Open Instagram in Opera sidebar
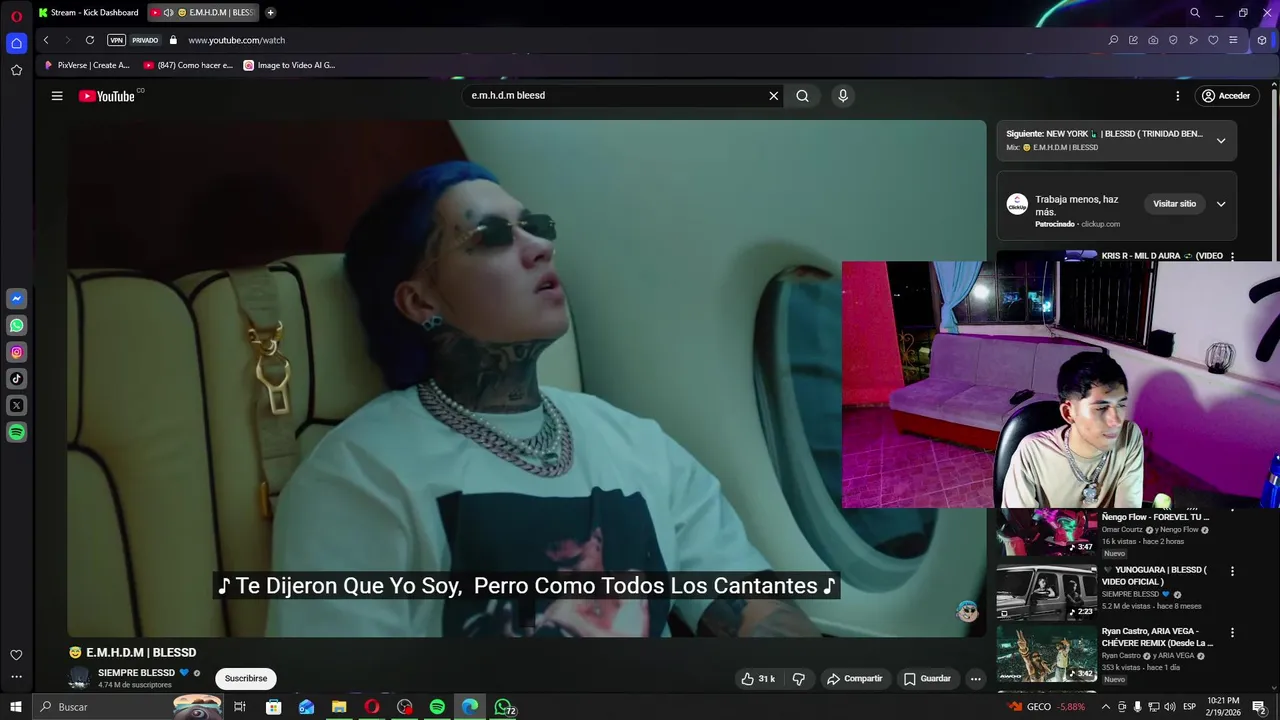 17,352
